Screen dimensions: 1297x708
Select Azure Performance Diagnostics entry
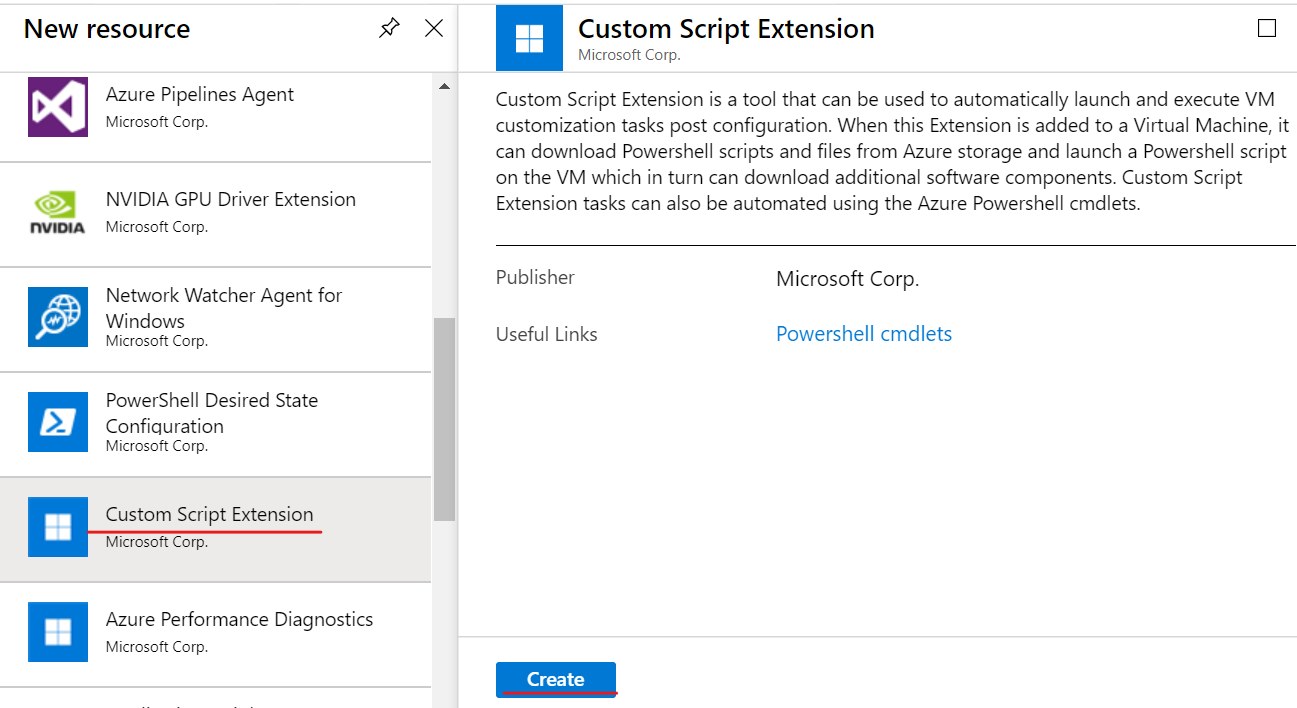pyautogui.click(x=215, y=635)
